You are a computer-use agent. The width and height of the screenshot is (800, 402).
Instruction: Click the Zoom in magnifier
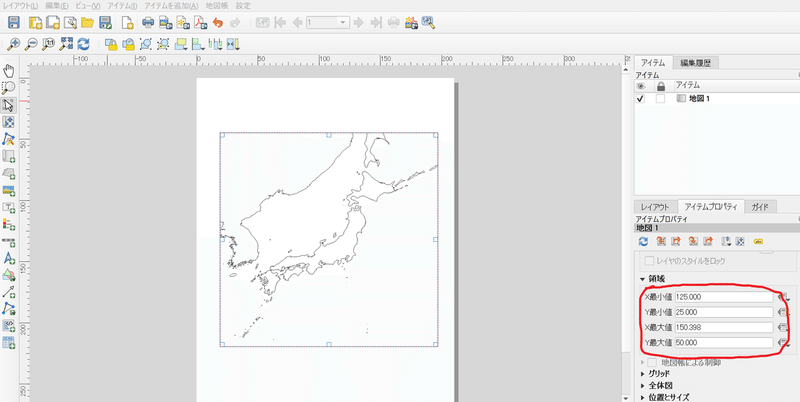14,44
